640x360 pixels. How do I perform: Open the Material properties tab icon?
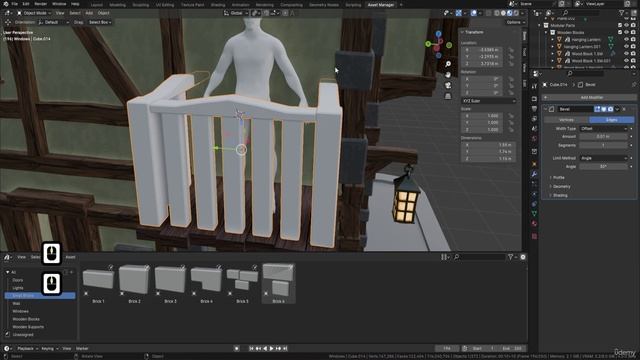click(534, 224)
